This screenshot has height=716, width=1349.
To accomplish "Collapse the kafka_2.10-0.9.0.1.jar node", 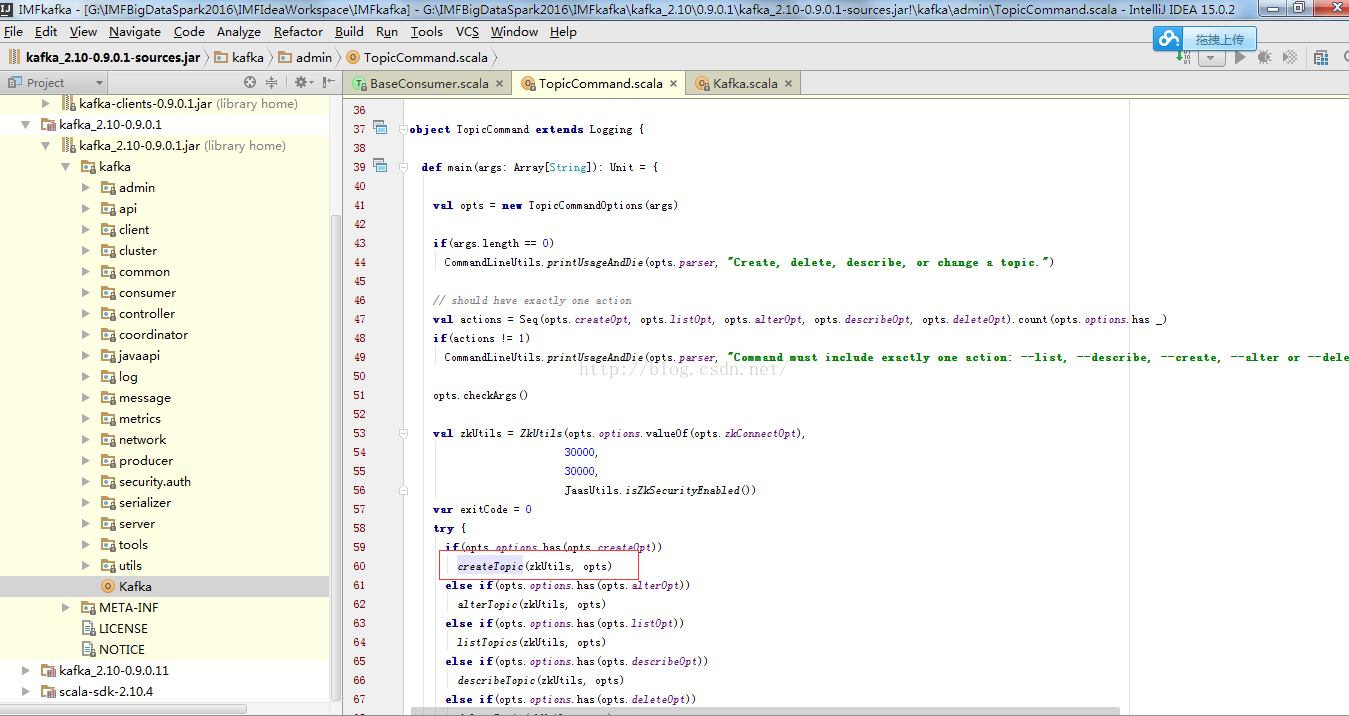I will (46, 145).
